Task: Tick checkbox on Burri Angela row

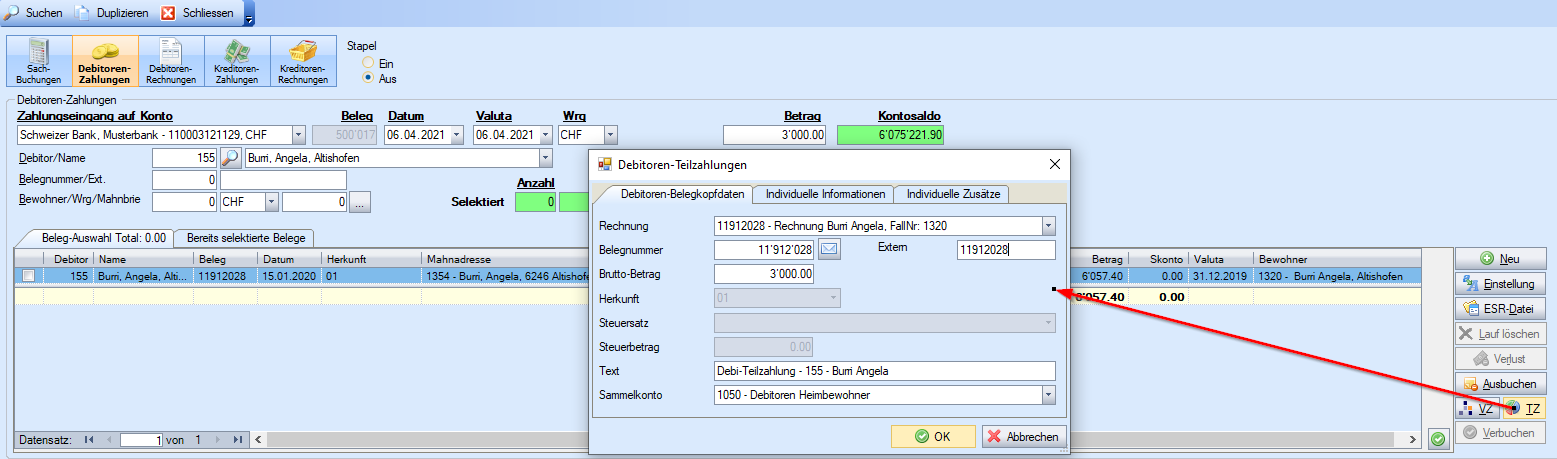Action: click(29, 275)
